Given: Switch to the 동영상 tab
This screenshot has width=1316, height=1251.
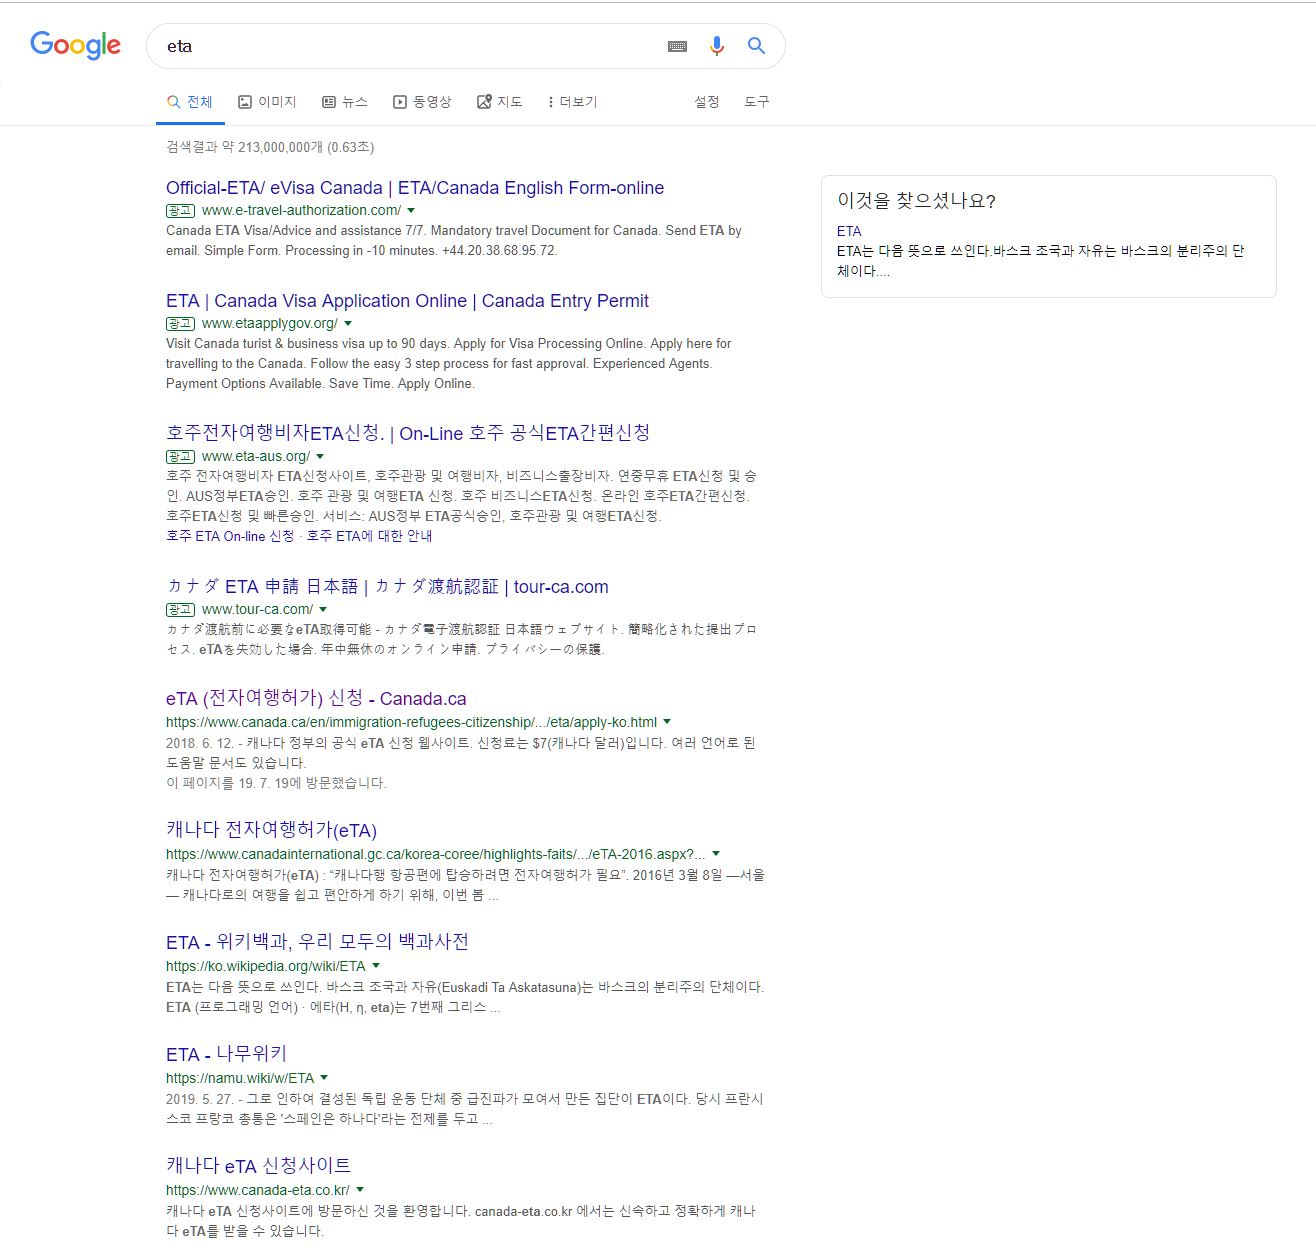Looking at the screenshot, I should pyautogui.click(x=422, y=102).
